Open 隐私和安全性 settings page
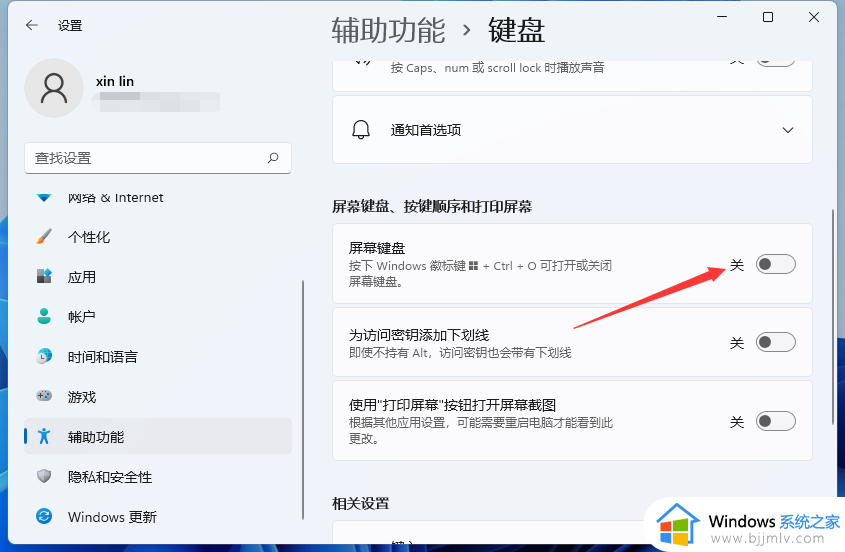845x552 pixels. (158, 477)
